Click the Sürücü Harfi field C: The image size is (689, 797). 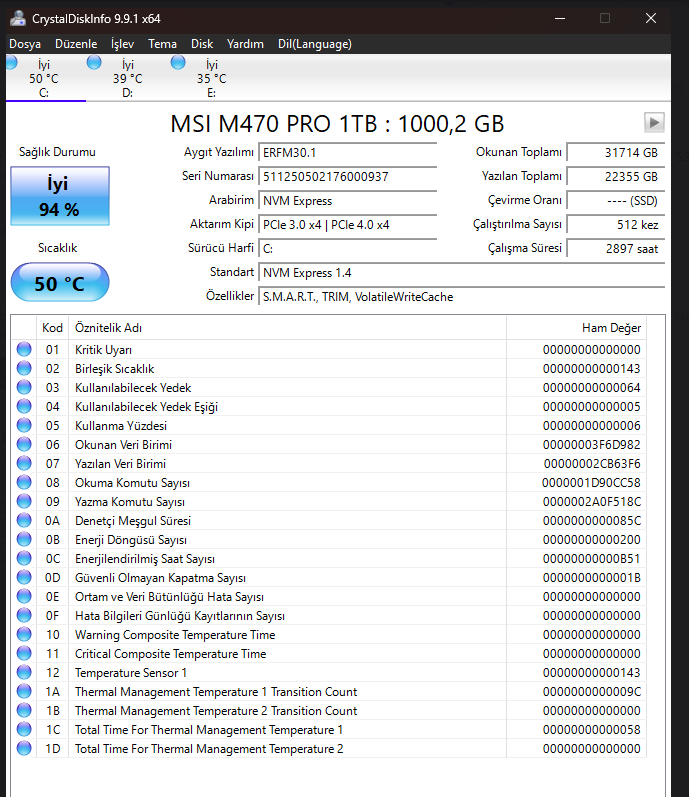click(348, 249)
